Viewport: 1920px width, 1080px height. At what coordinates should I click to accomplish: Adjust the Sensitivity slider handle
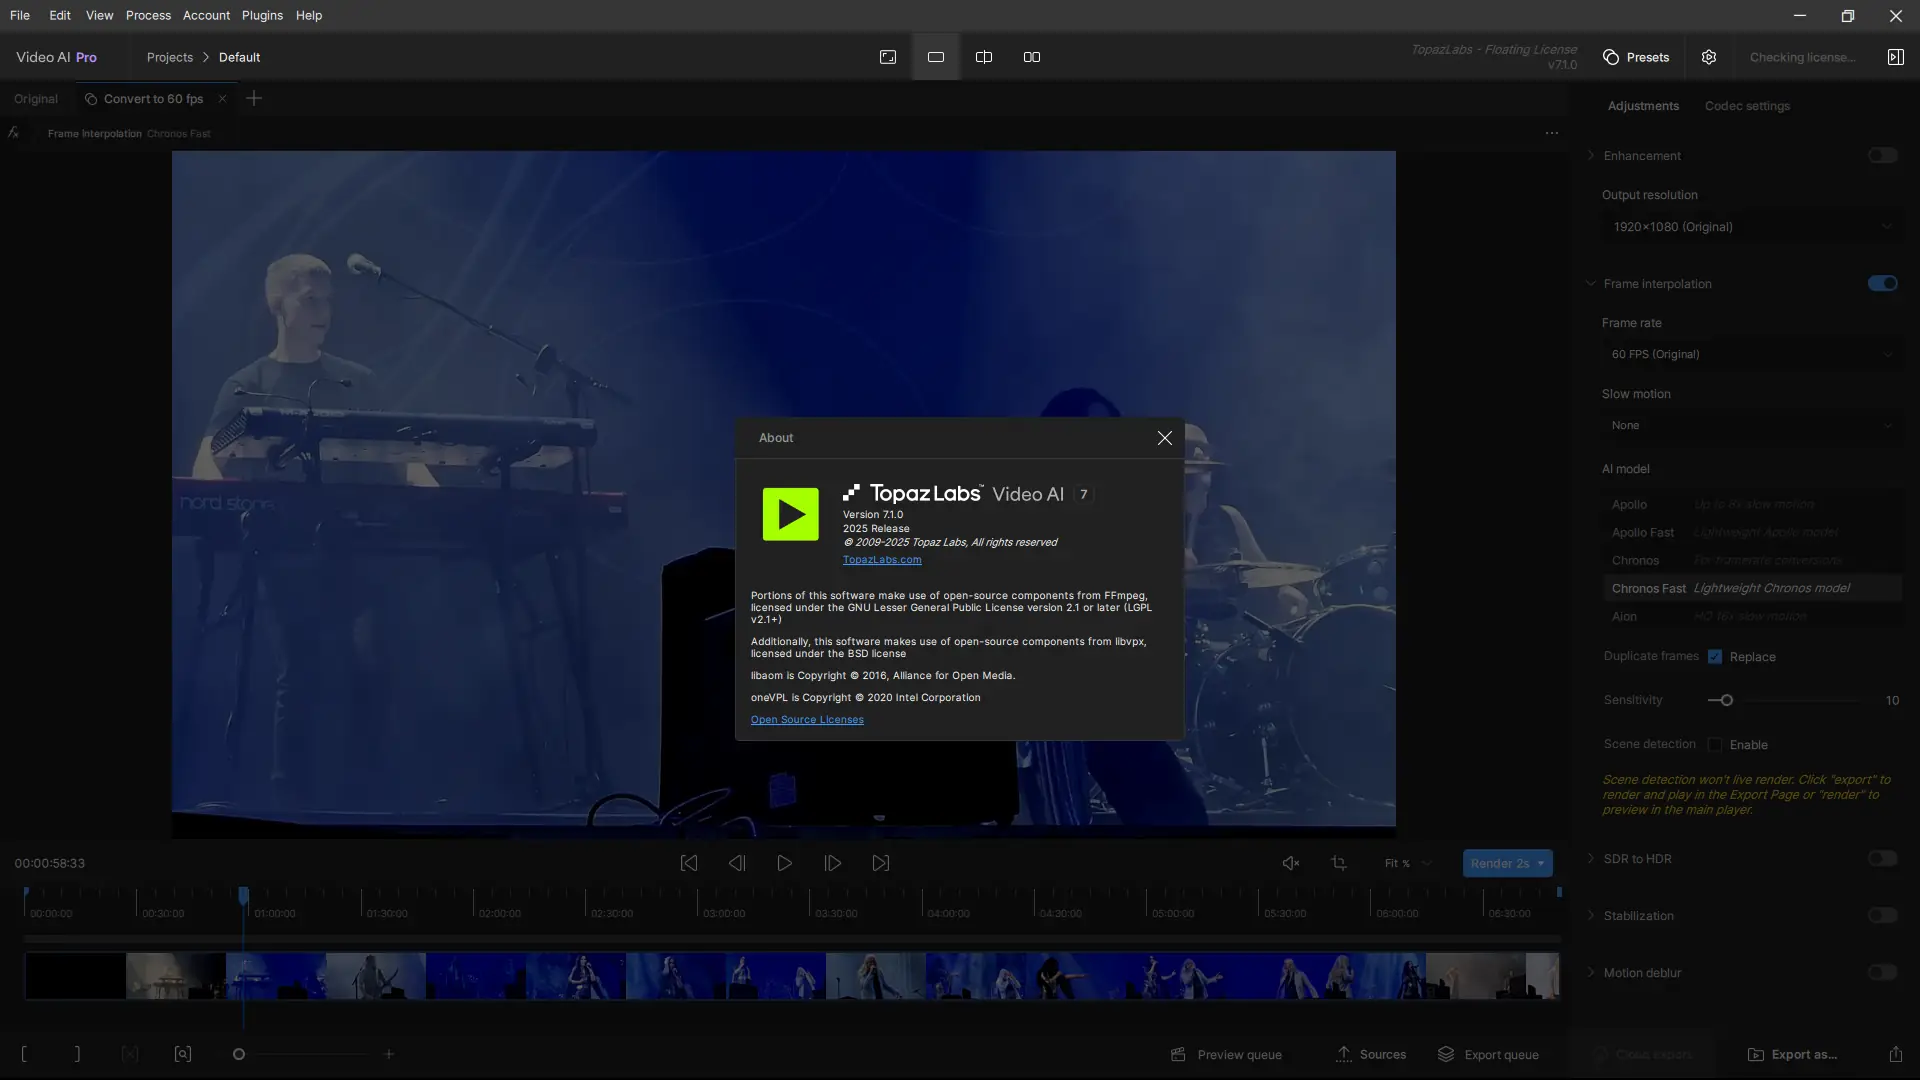(x=1726, y=700)
